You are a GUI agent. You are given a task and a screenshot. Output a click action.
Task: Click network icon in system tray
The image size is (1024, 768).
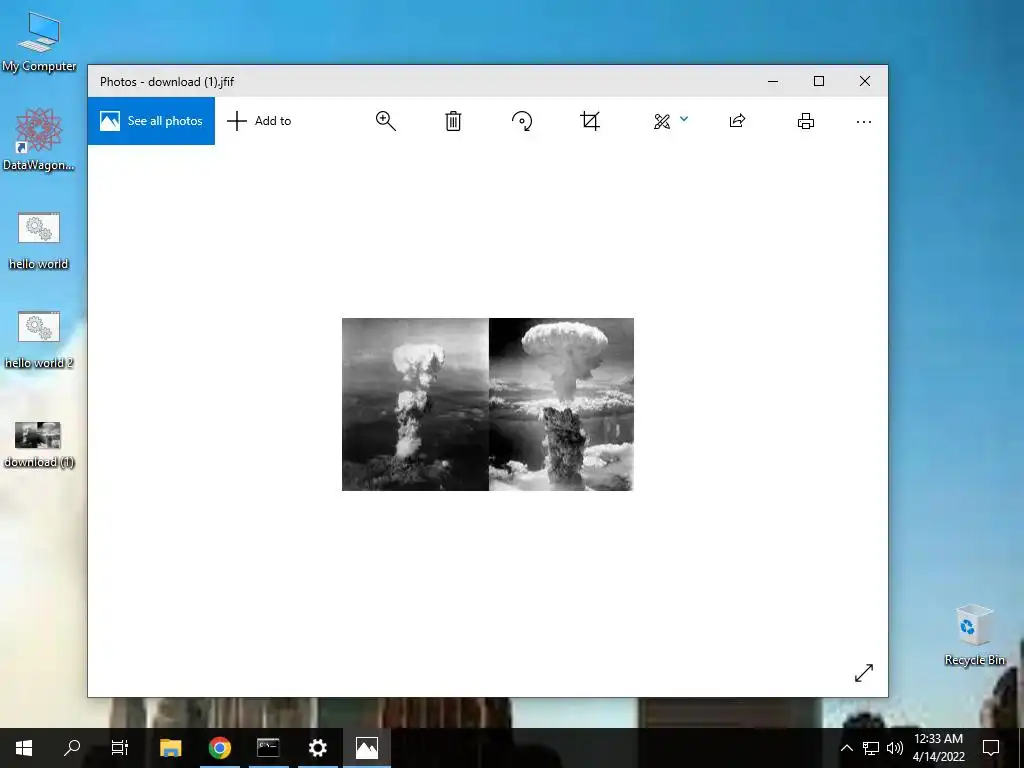pyautogui.click(x=871, y=748)
